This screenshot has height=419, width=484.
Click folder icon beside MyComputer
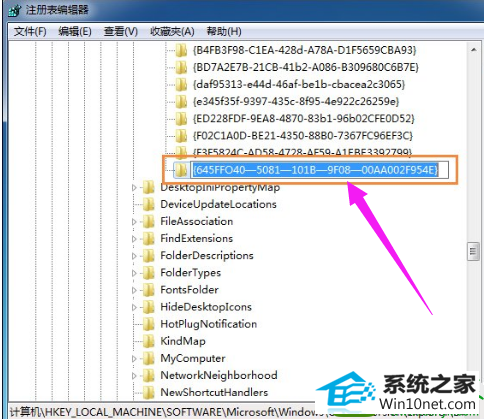coord(149,359)
